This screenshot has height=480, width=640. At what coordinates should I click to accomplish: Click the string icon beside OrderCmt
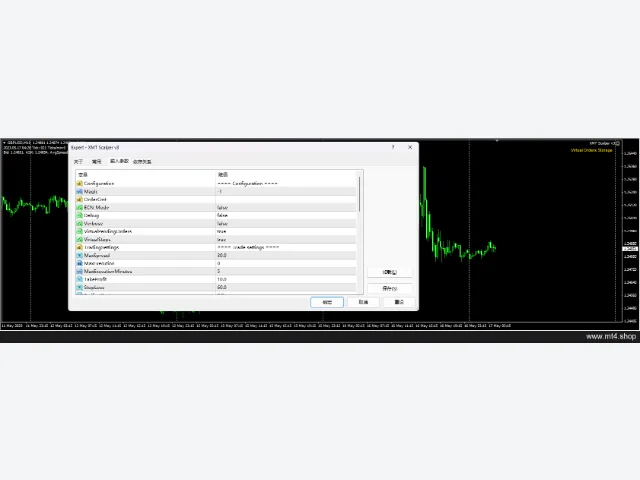[x=80, y=200]
